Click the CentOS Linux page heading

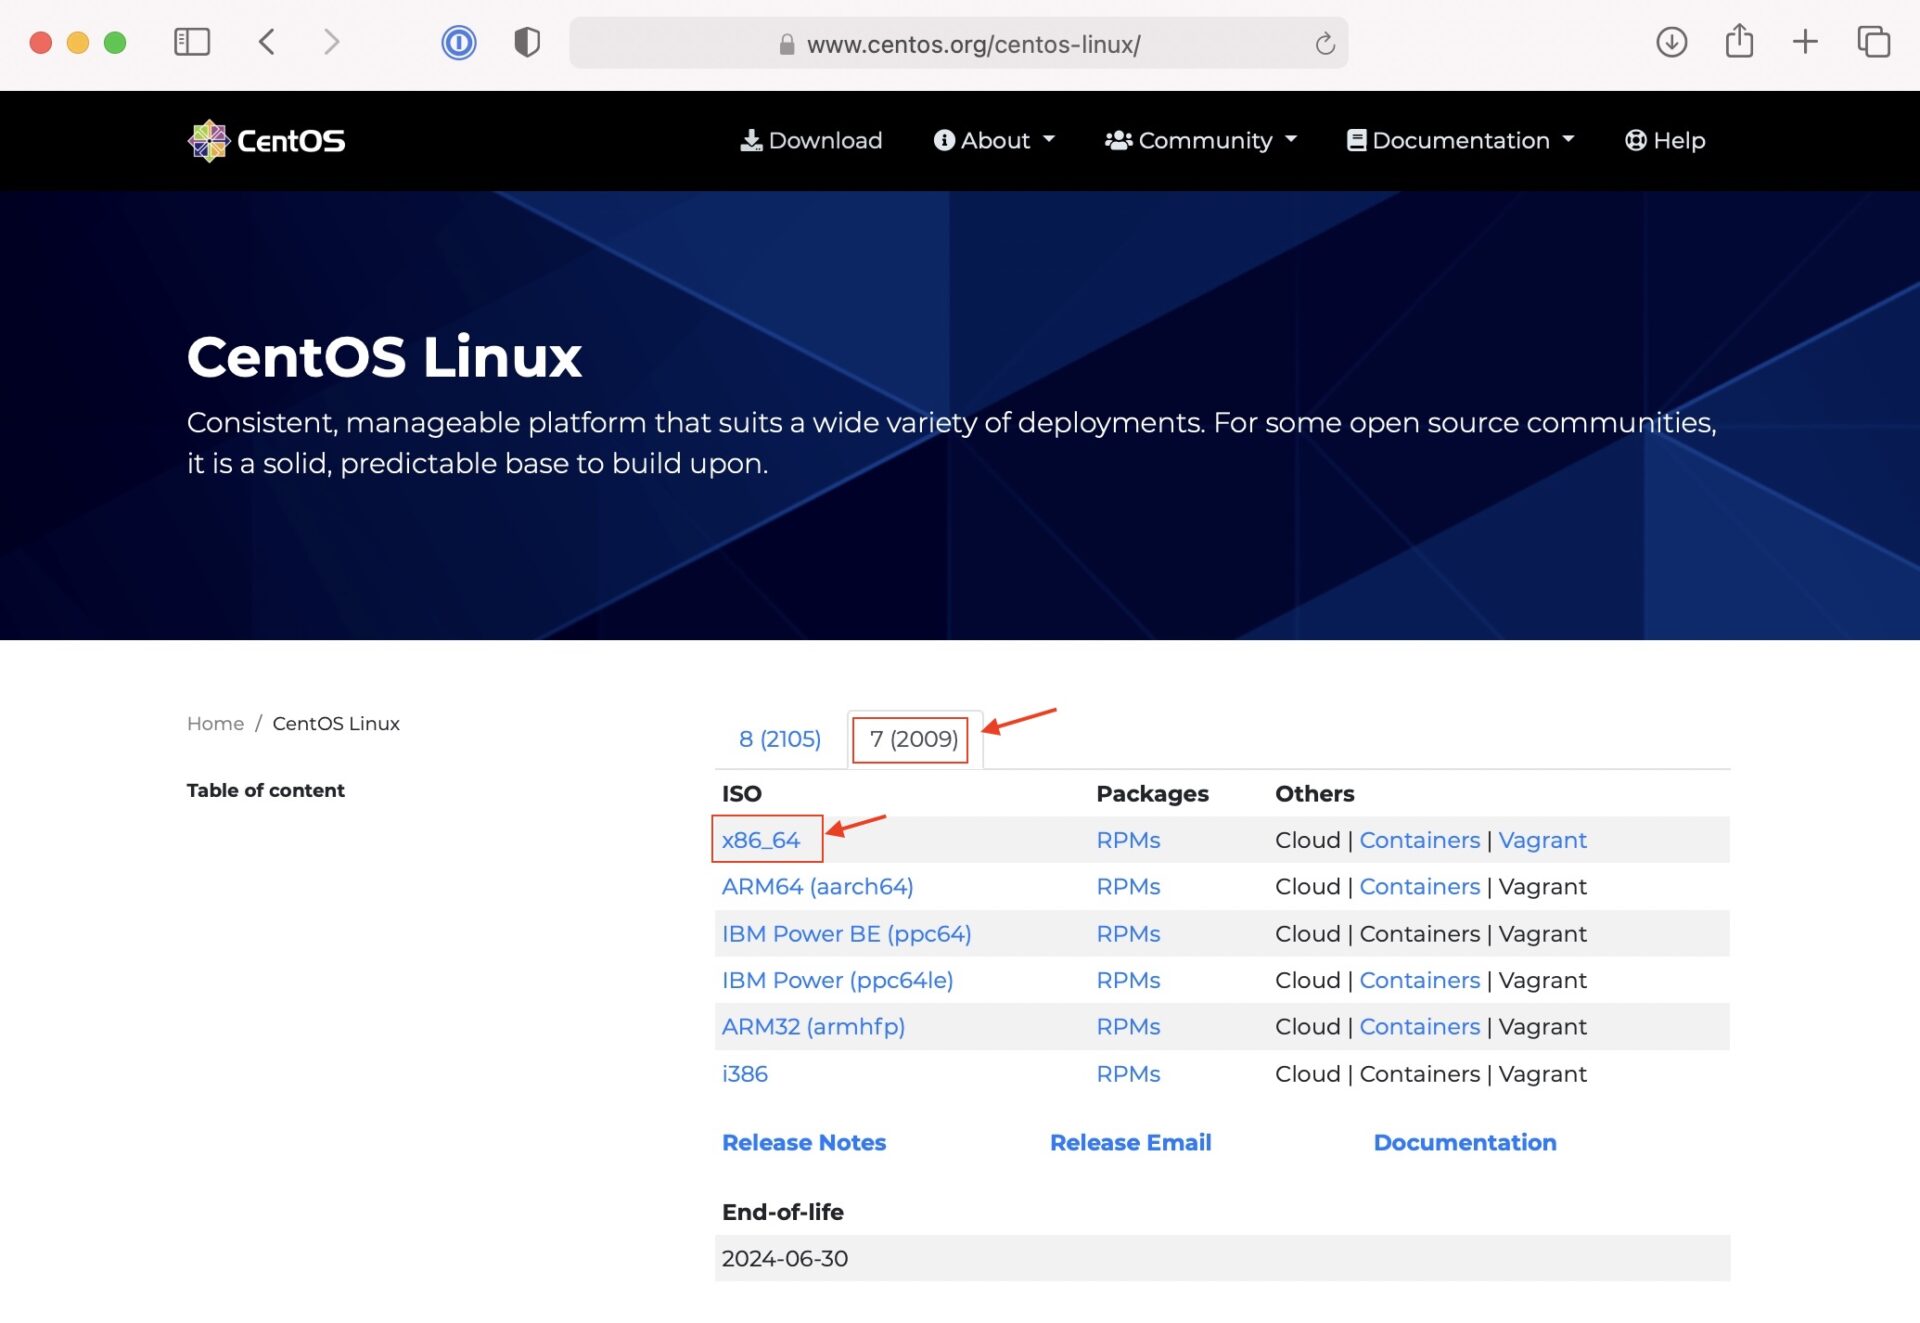click(384, 357)
